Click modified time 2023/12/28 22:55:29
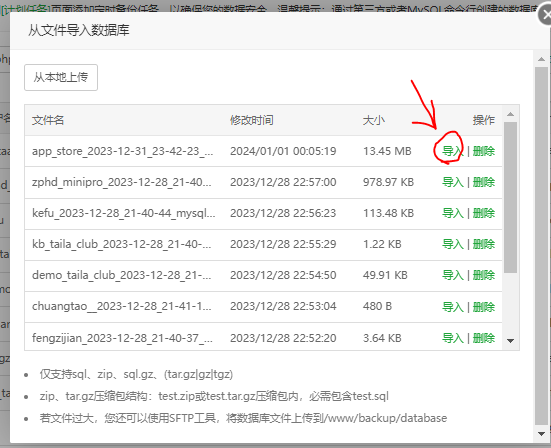The height and width of the screenshot is (448, 551). pyautogui.click(x=283, y=244)
